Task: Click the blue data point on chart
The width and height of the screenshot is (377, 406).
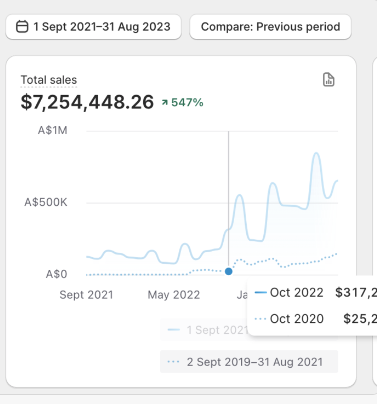Action: click(228, 271)
